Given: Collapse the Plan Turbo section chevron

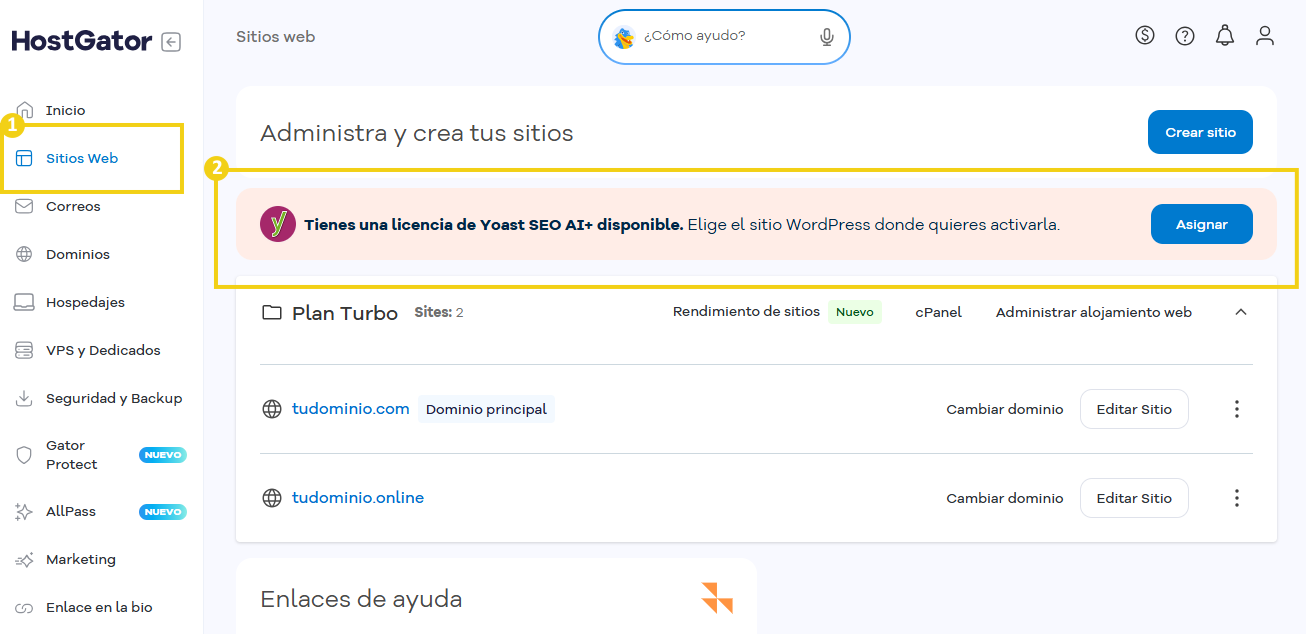Looking at the screenshot, I should [x=1241, y=312].
